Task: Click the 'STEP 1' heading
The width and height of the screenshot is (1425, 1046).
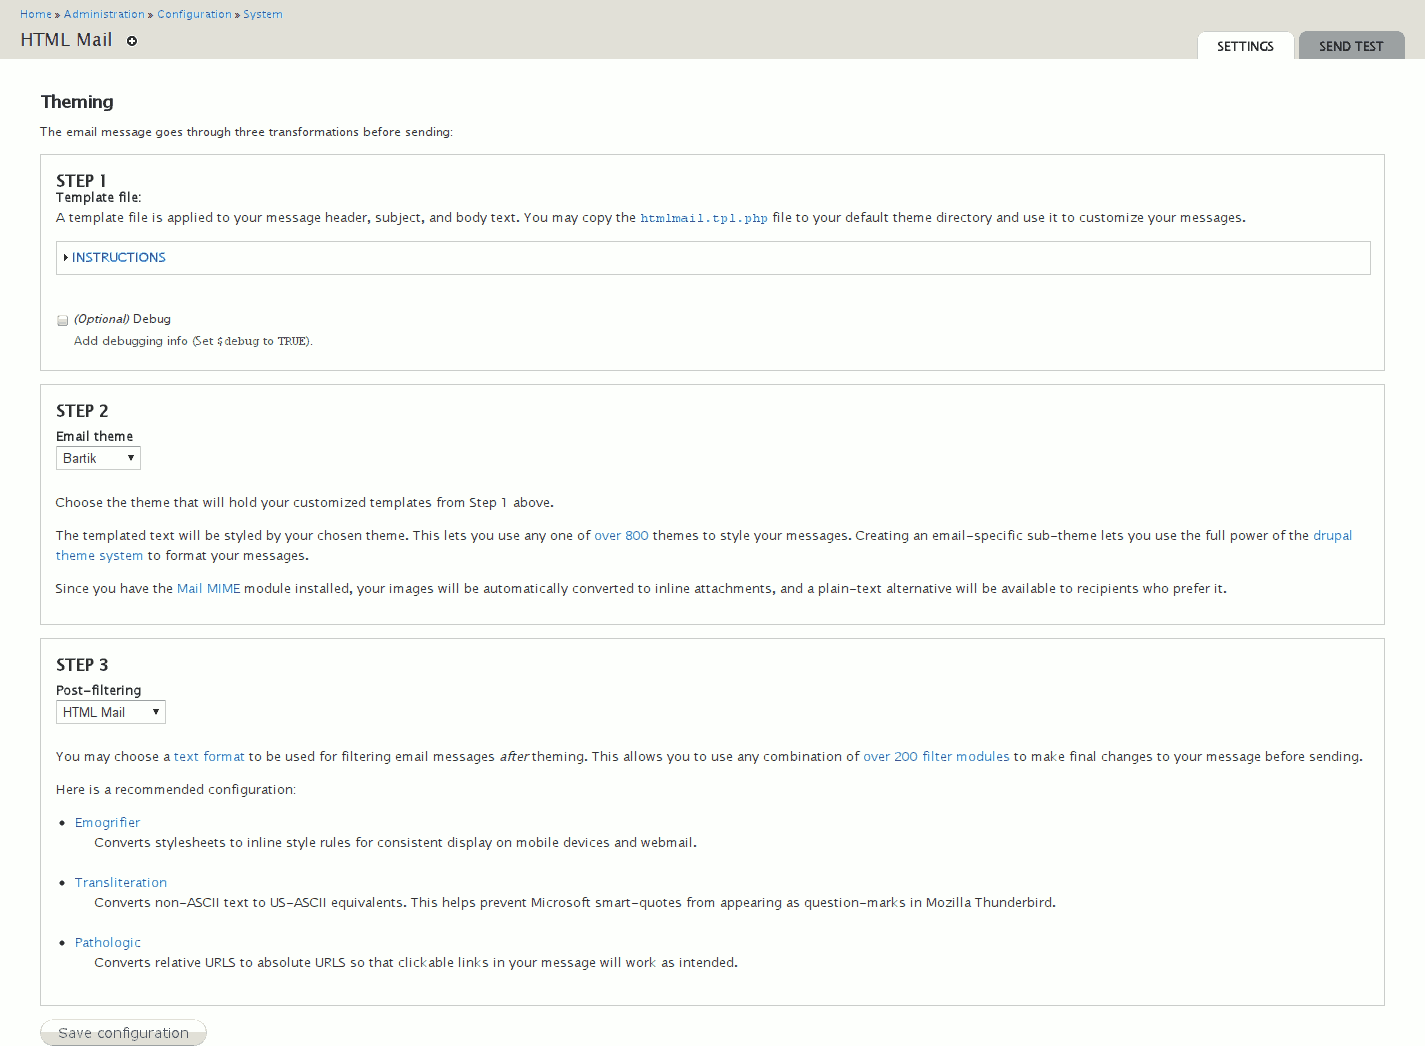Action: [81, 181]
